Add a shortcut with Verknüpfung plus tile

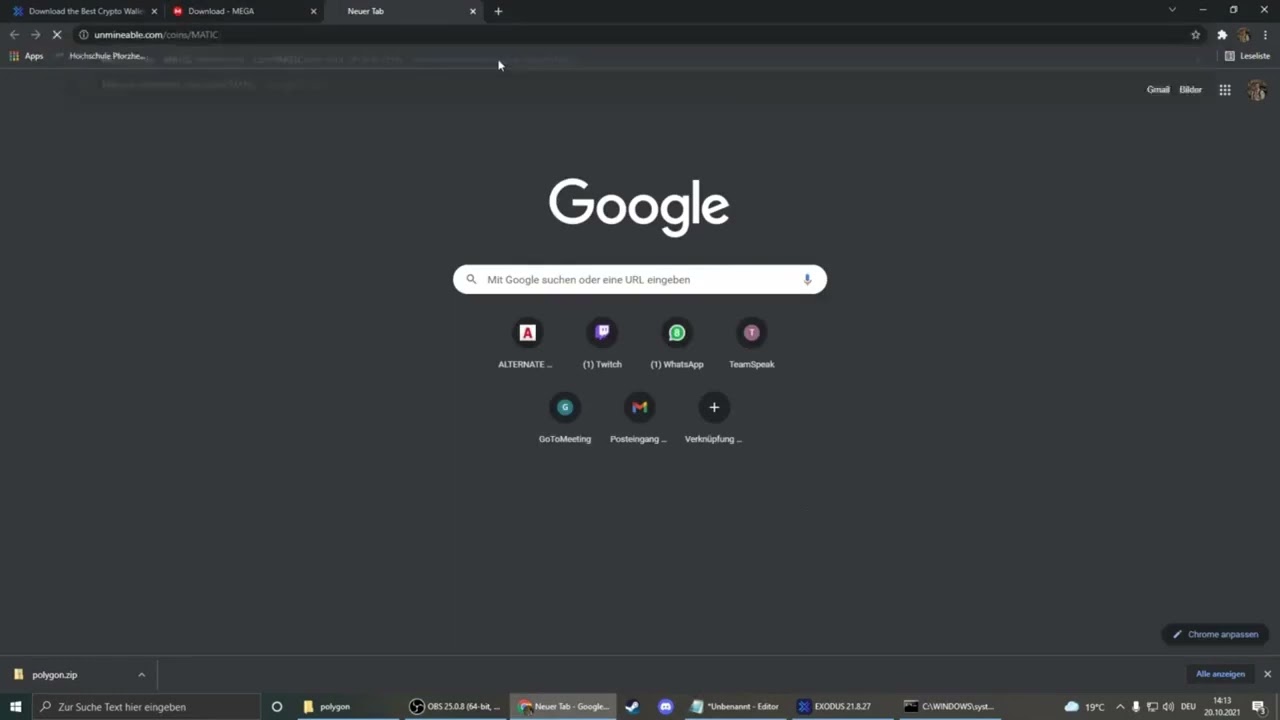pos(714,419)
